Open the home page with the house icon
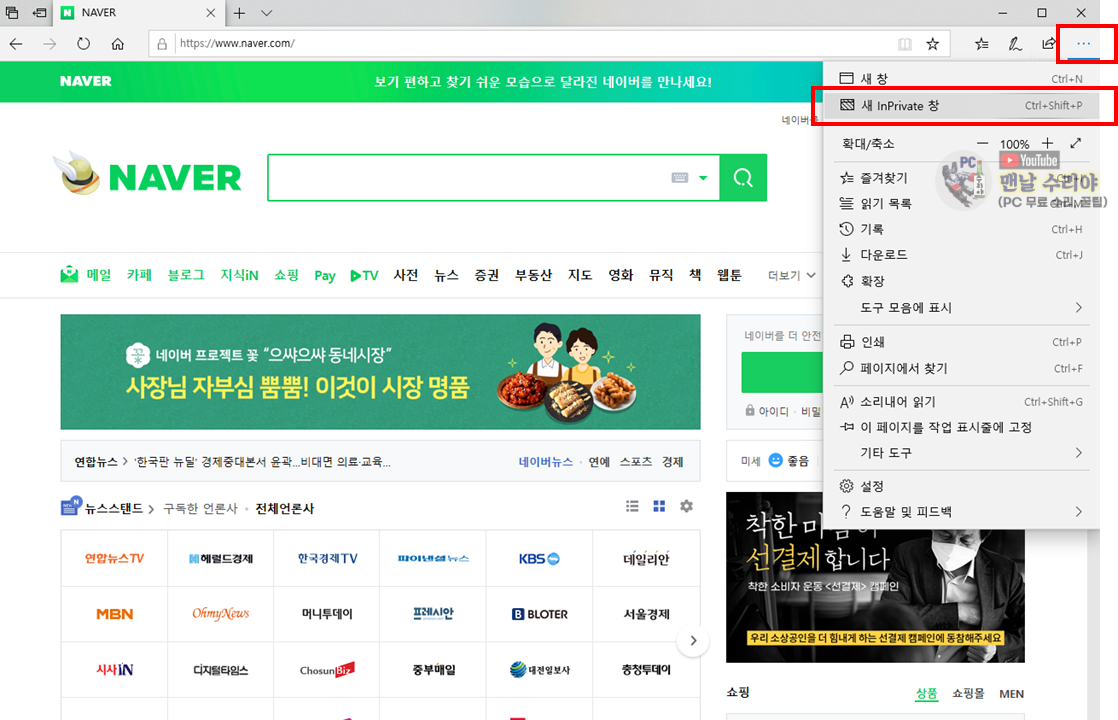The height and width of the screenshot is (720, 1118). pyautogui.click(x=118, y=44)
